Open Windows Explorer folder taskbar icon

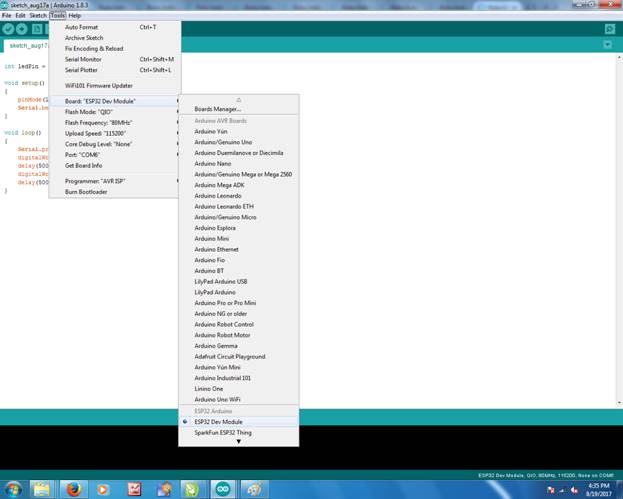41,489
